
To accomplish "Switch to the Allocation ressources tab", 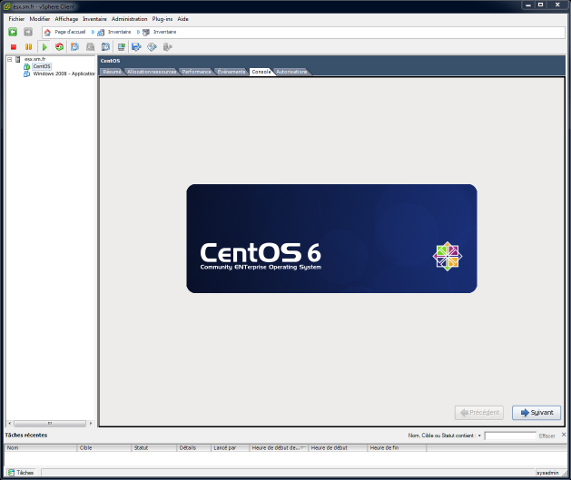I will 151,72.
